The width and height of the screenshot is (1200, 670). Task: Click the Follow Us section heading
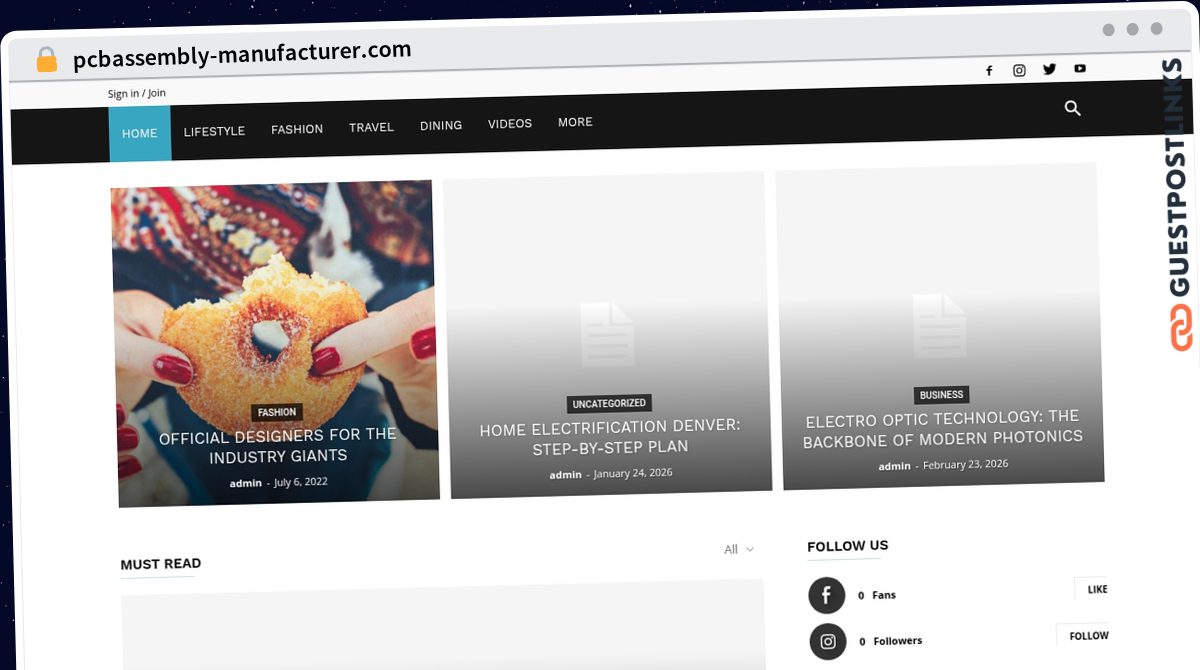tap(848, 545)
